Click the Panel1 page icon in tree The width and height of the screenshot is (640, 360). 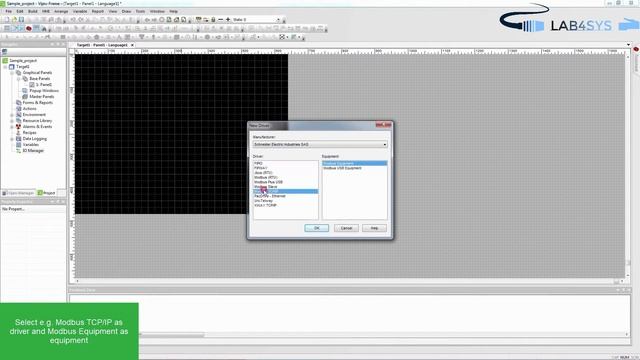pyautogui.click(x=32, y=84)
